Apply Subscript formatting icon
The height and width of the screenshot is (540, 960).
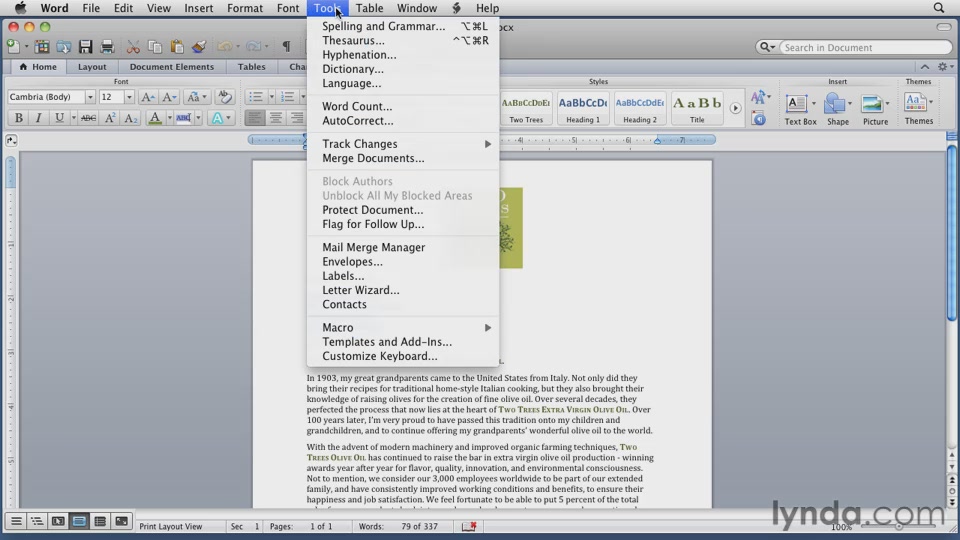130,118
